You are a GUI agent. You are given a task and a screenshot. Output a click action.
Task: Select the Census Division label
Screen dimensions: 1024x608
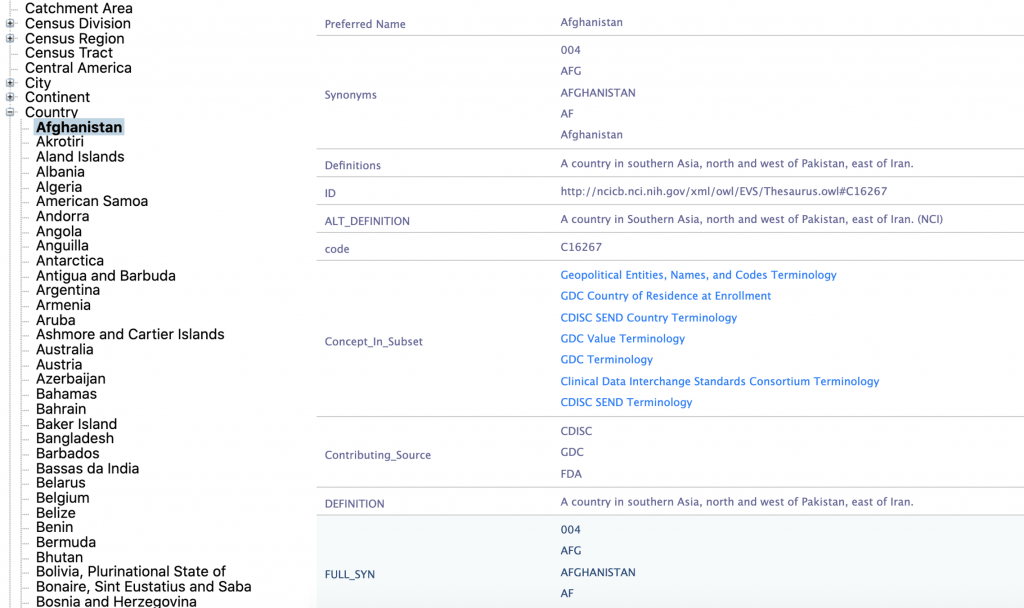[78, 24]
